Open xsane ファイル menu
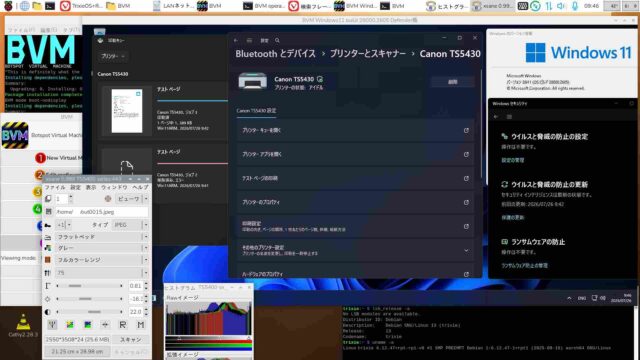The image size is (640, 360). [x=55, y=187]
